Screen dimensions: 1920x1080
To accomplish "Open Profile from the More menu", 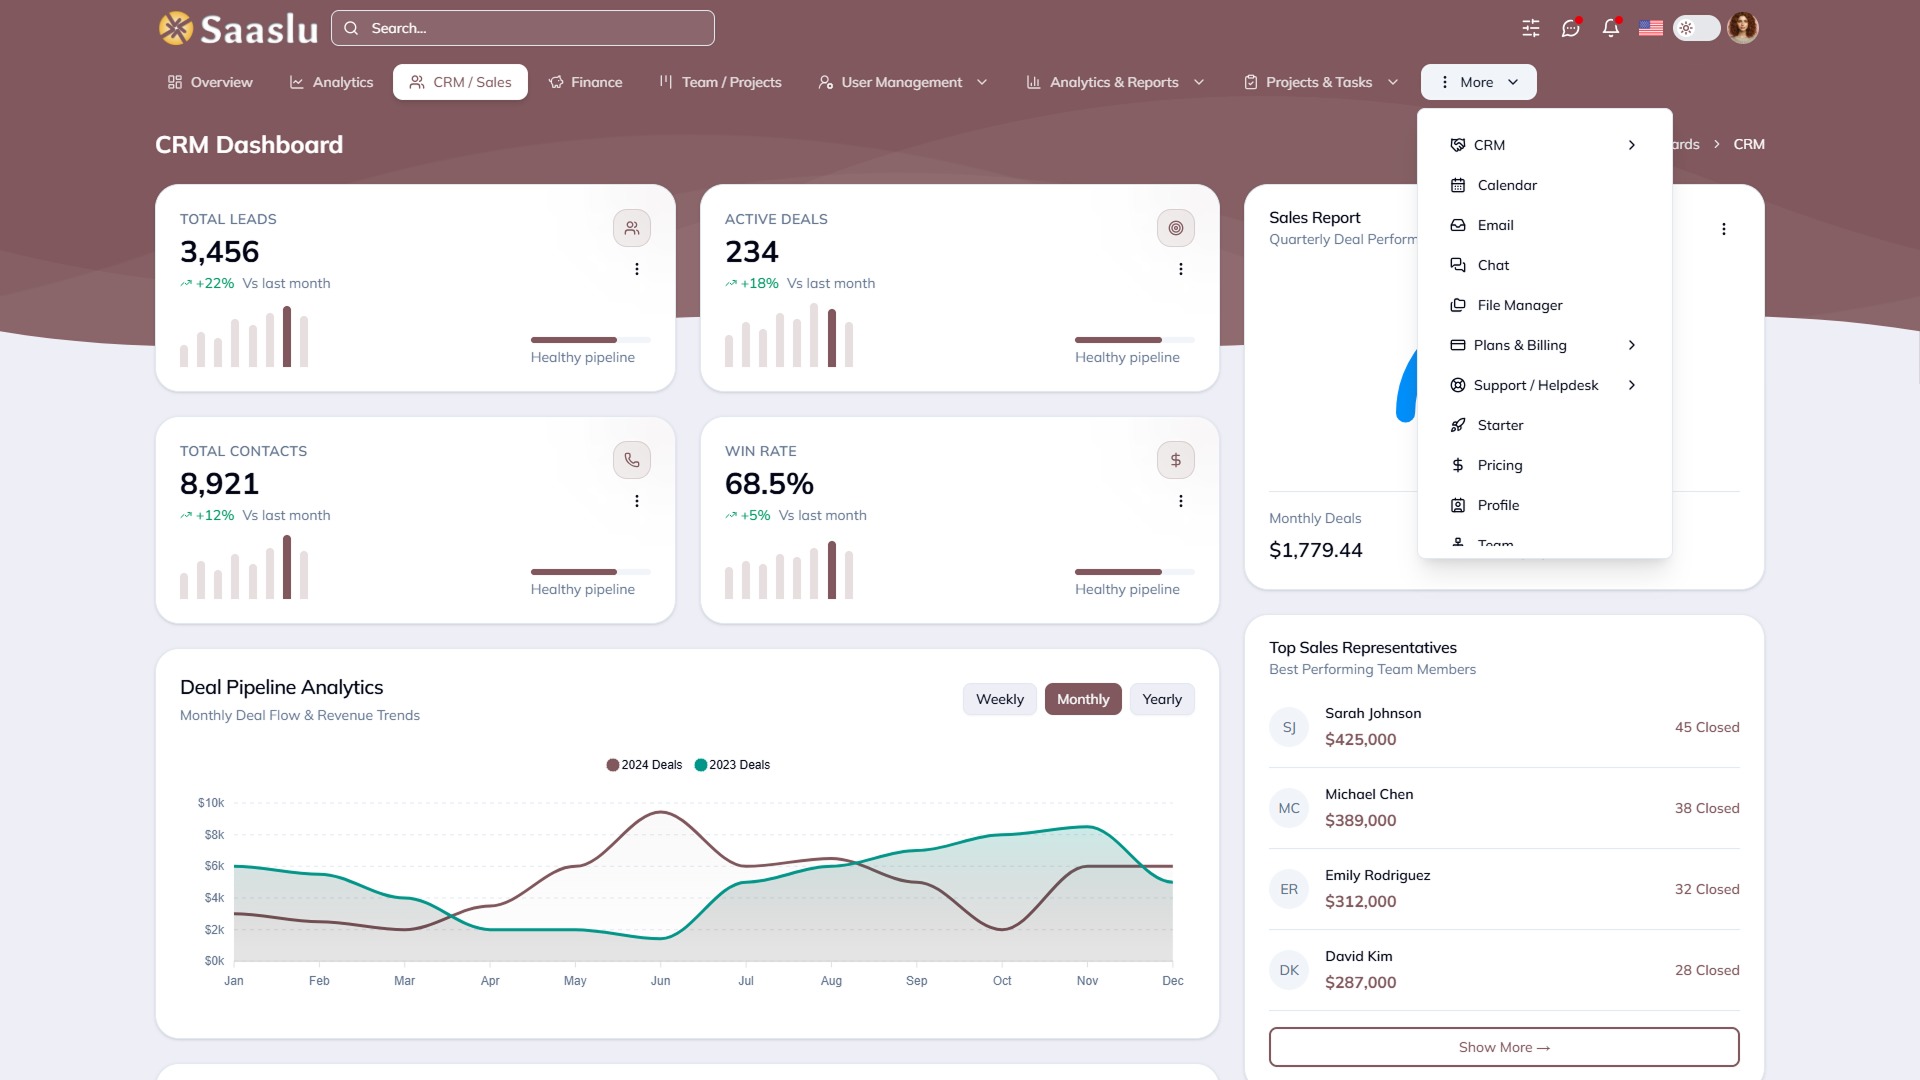I will coord(1544,505).
